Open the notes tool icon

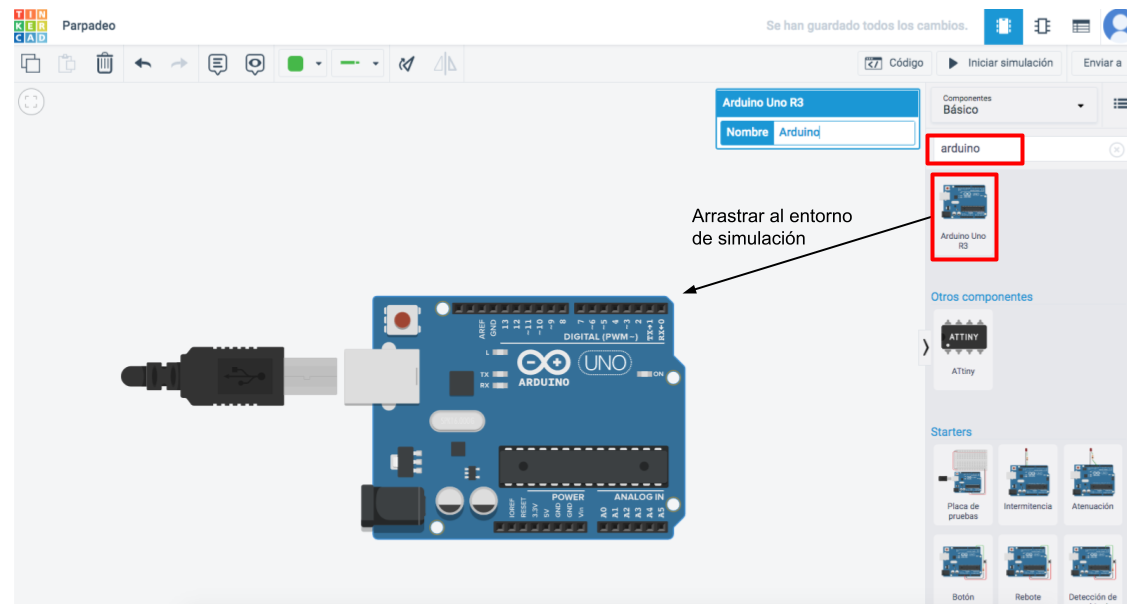(217, 64)
